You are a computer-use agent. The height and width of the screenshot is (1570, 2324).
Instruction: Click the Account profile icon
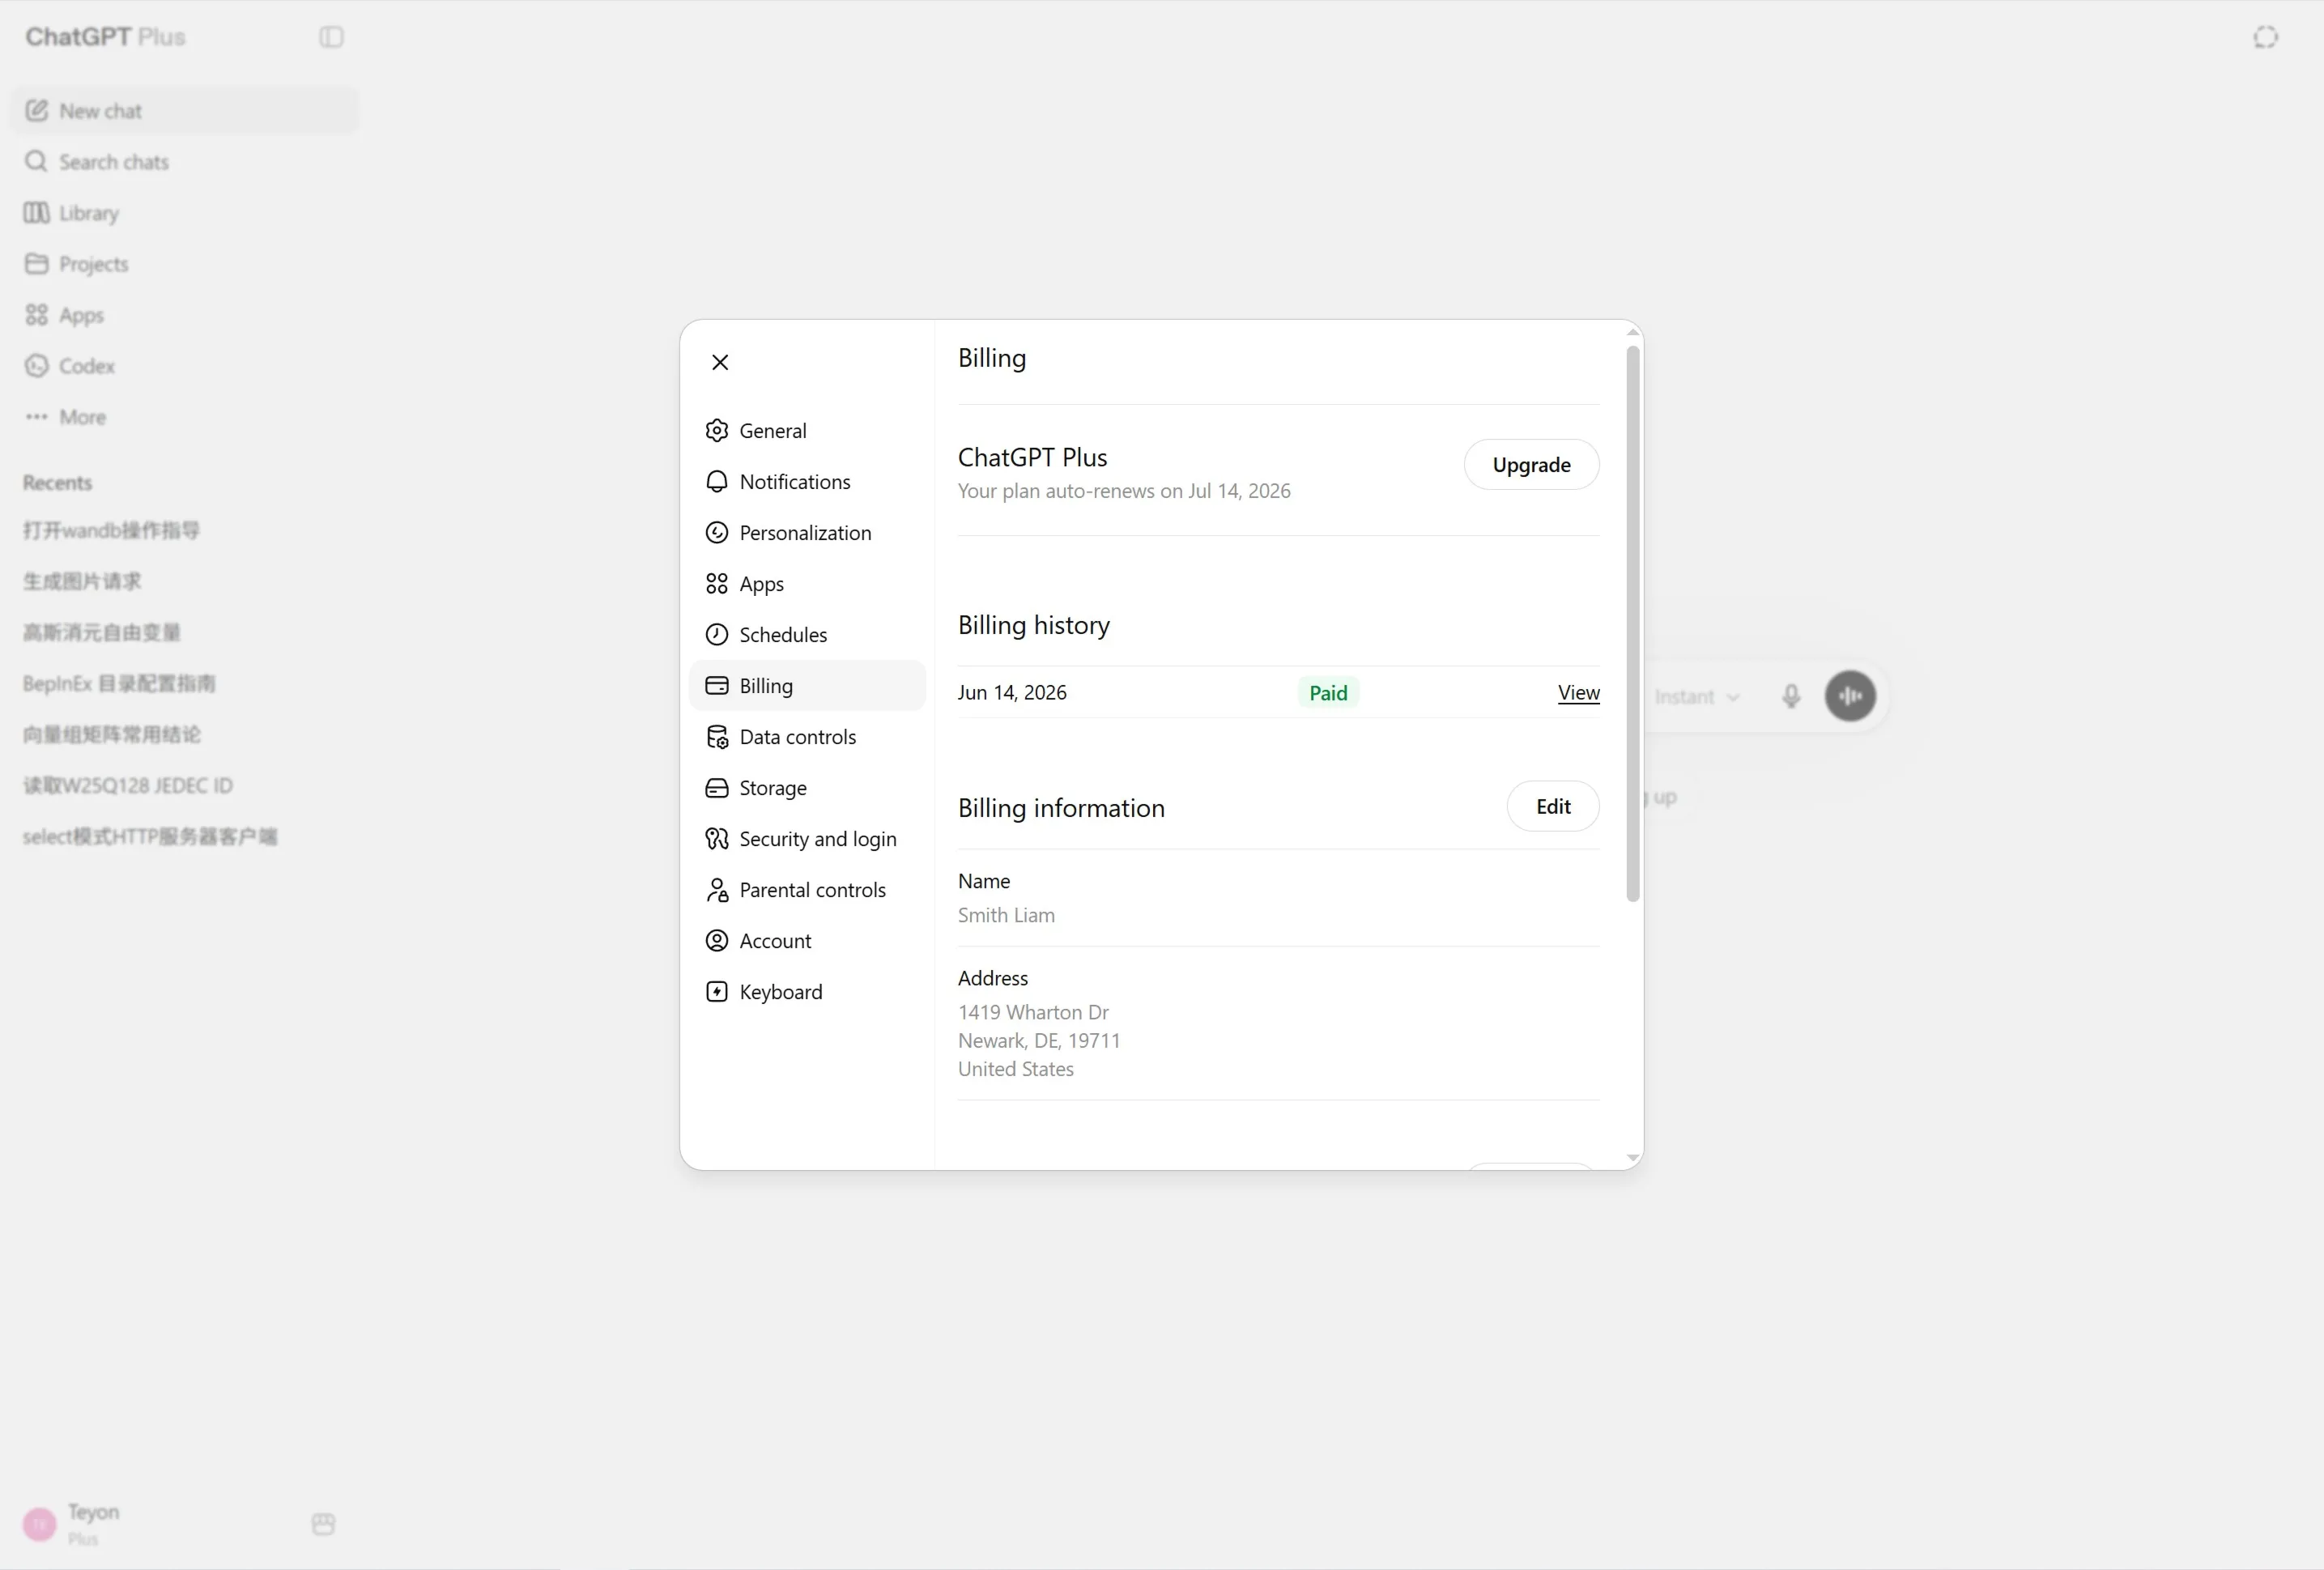coord(717,941)
